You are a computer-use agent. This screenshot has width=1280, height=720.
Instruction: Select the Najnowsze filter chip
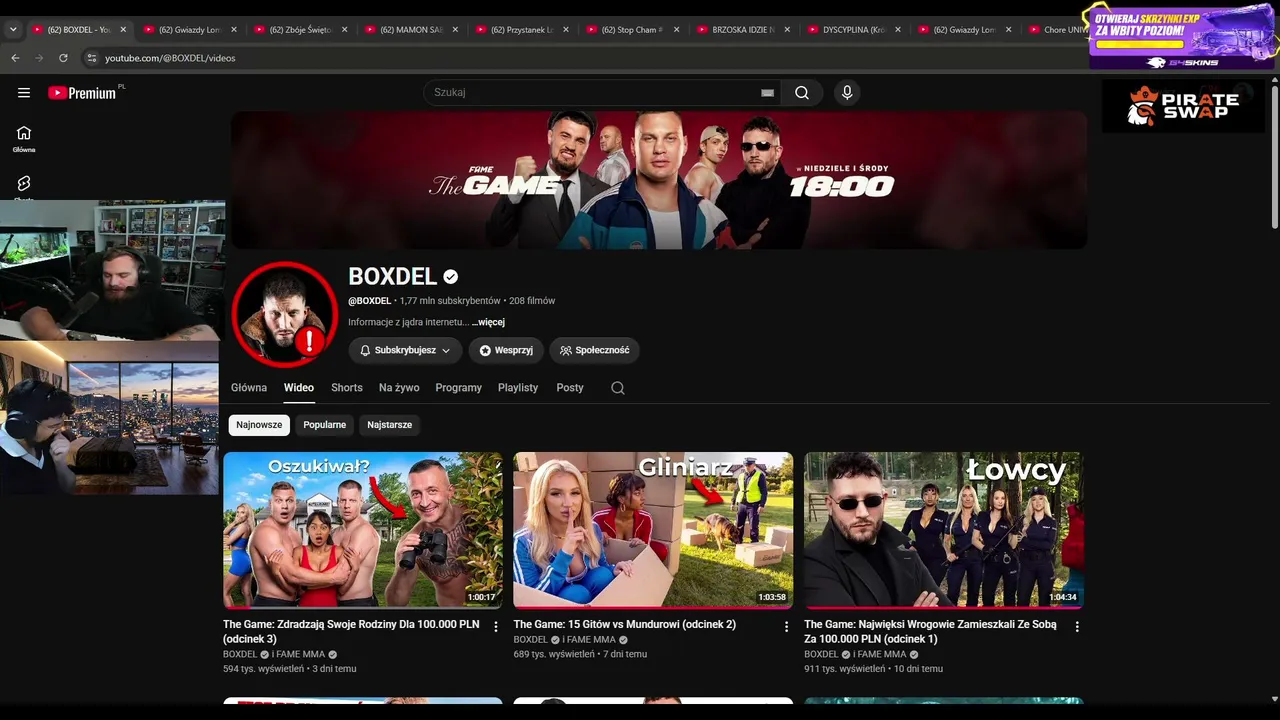click(x=259, y=425)
